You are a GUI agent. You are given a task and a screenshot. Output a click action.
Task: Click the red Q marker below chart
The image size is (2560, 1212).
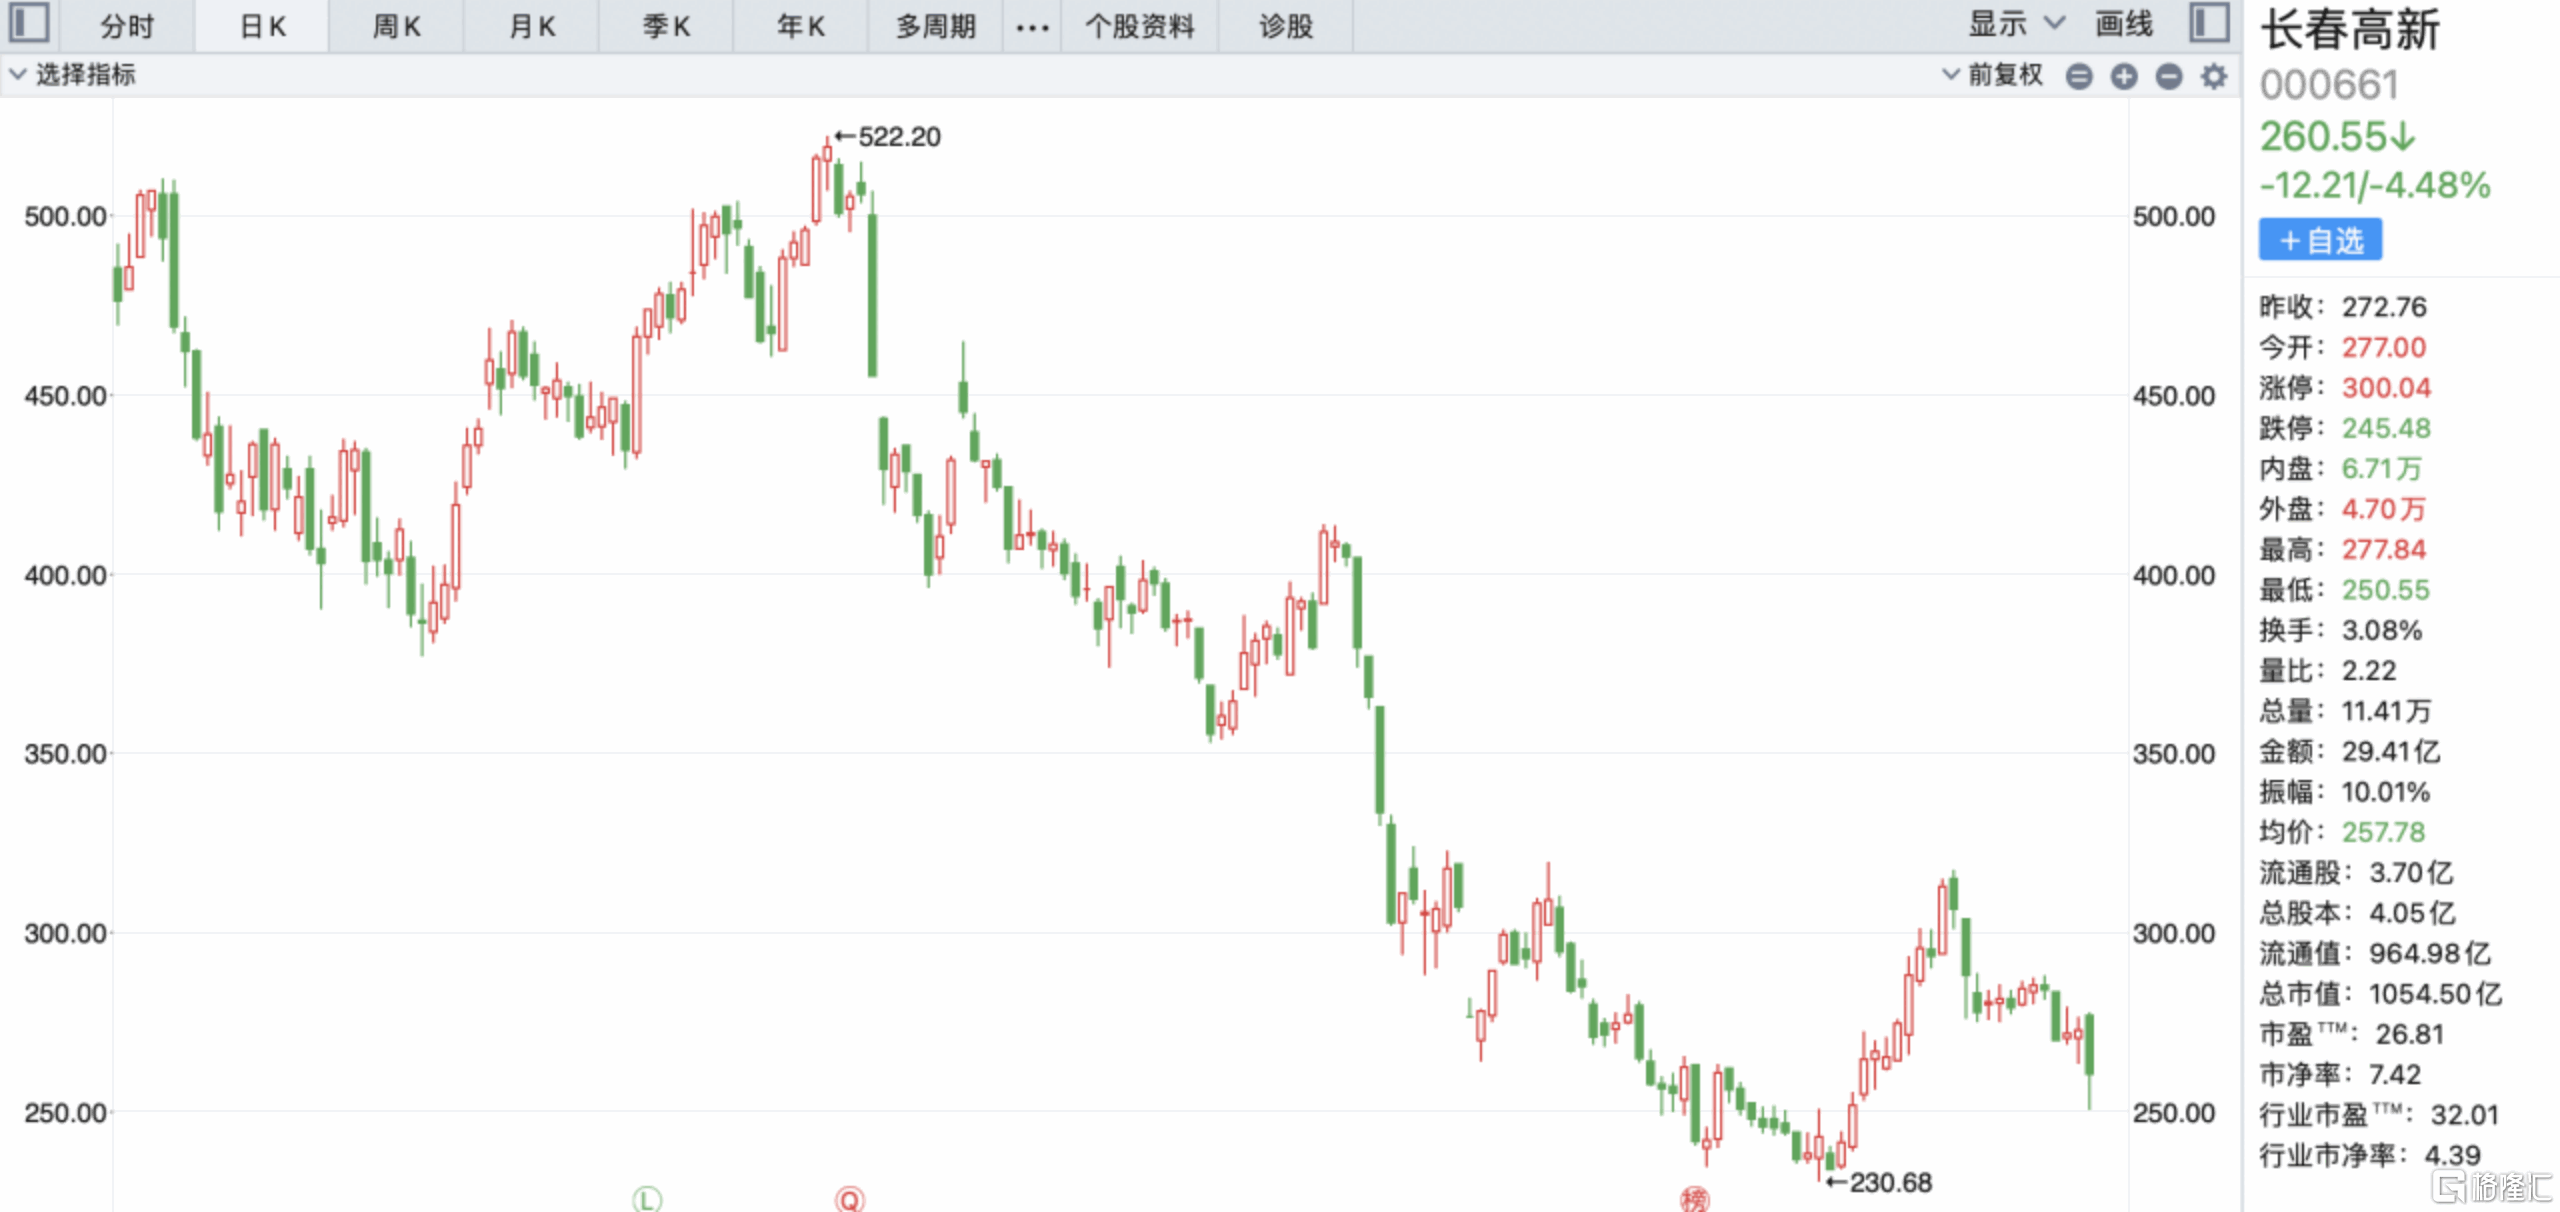pos(849,1198)
